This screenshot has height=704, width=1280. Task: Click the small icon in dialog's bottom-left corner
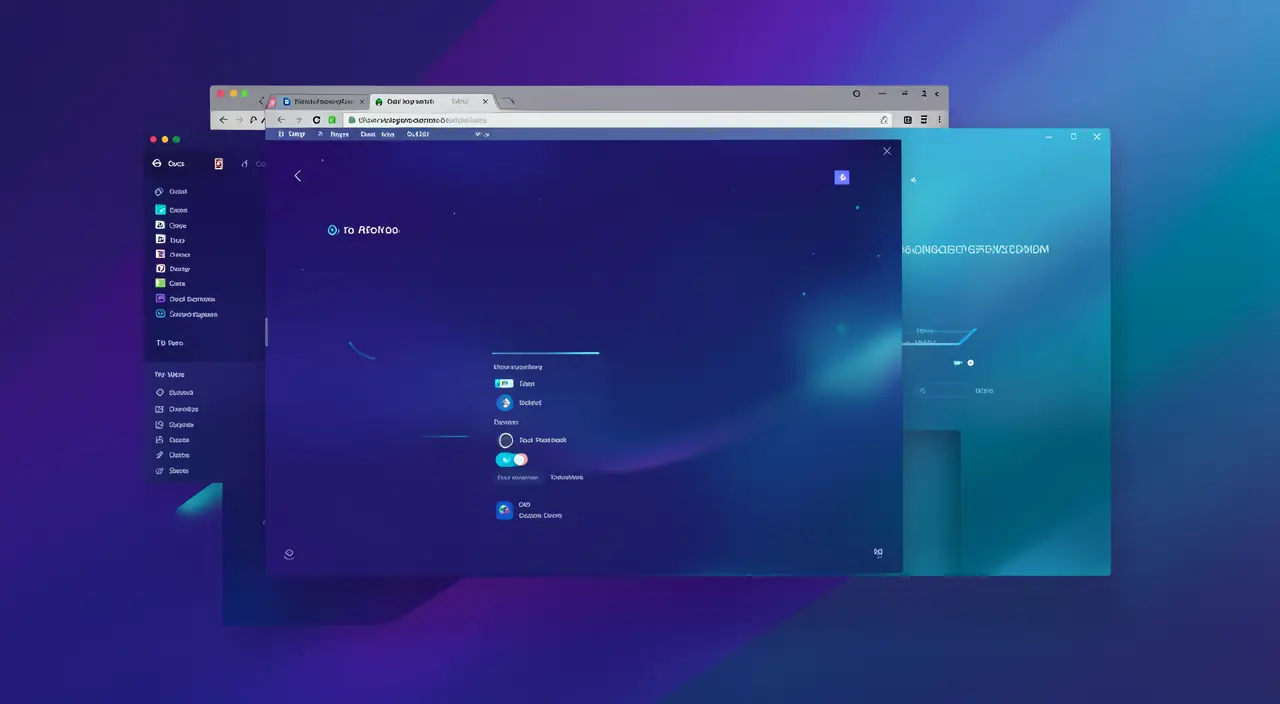[x=289, y=553]
